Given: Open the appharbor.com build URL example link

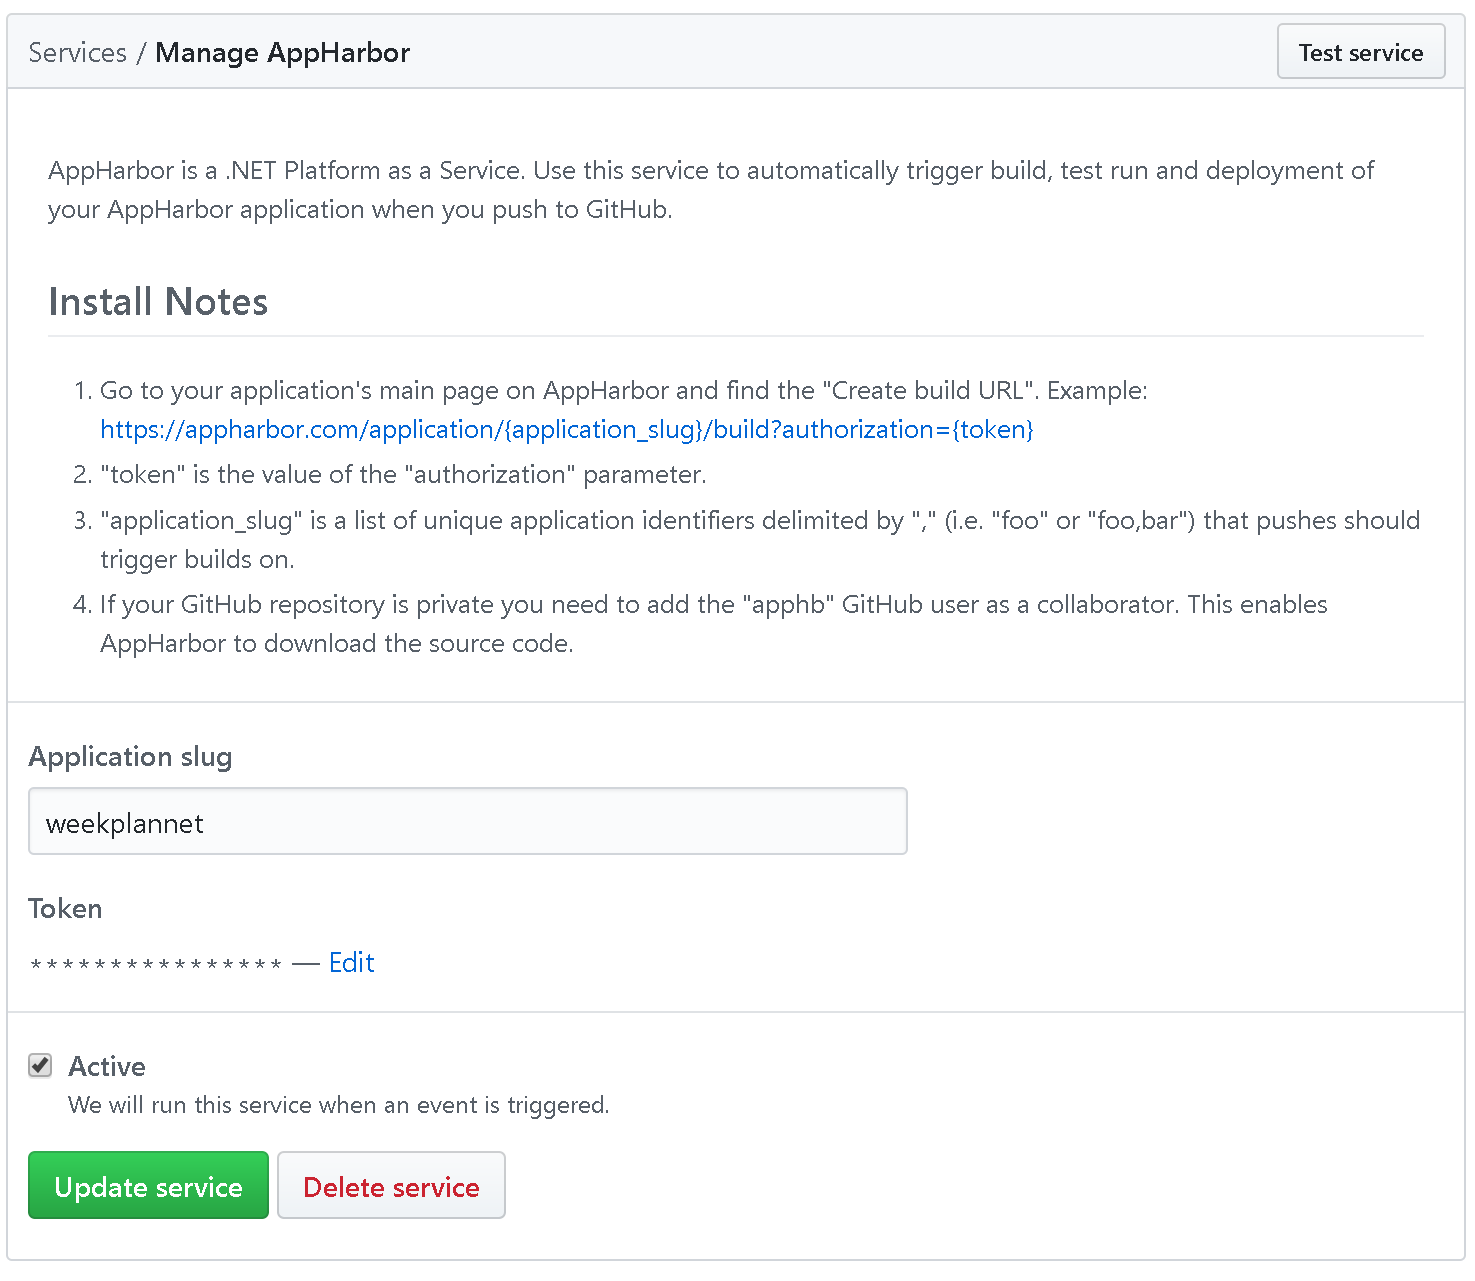Looking at the screenshot, I should [x=566, y=430].
